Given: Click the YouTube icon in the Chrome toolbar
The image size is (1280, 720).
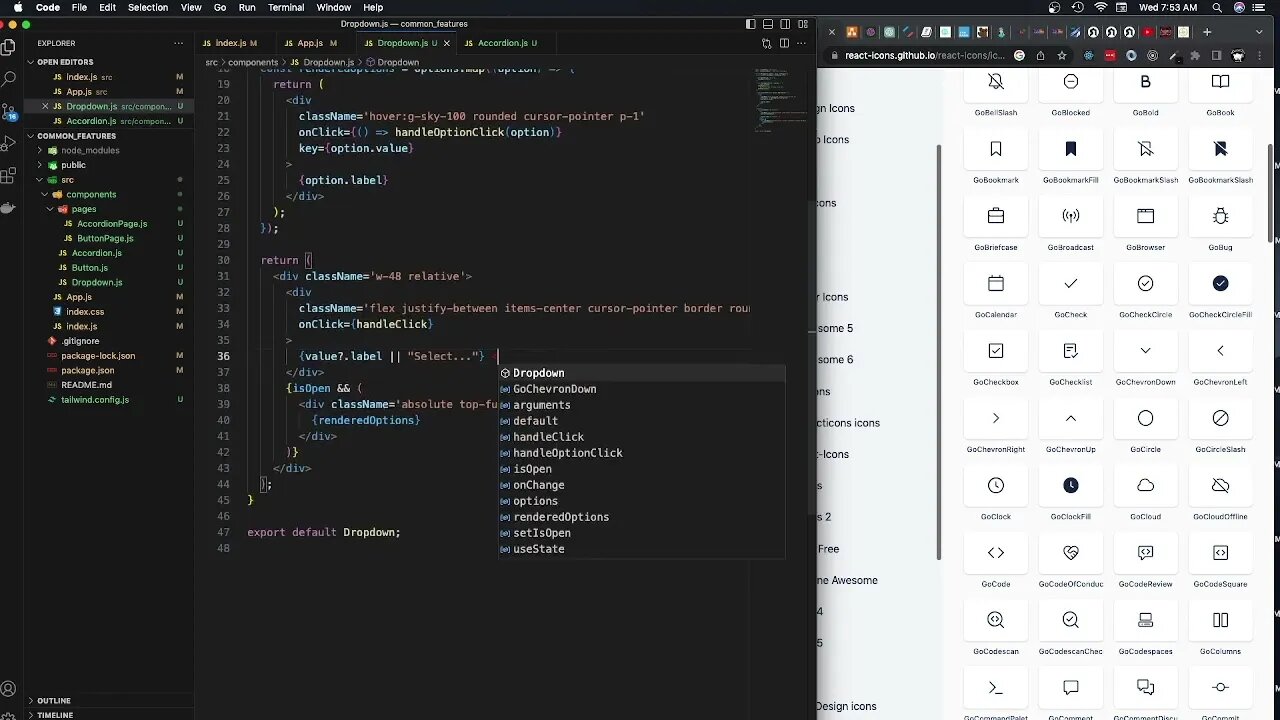Looking at the screenshot, I should point(1147,31).
